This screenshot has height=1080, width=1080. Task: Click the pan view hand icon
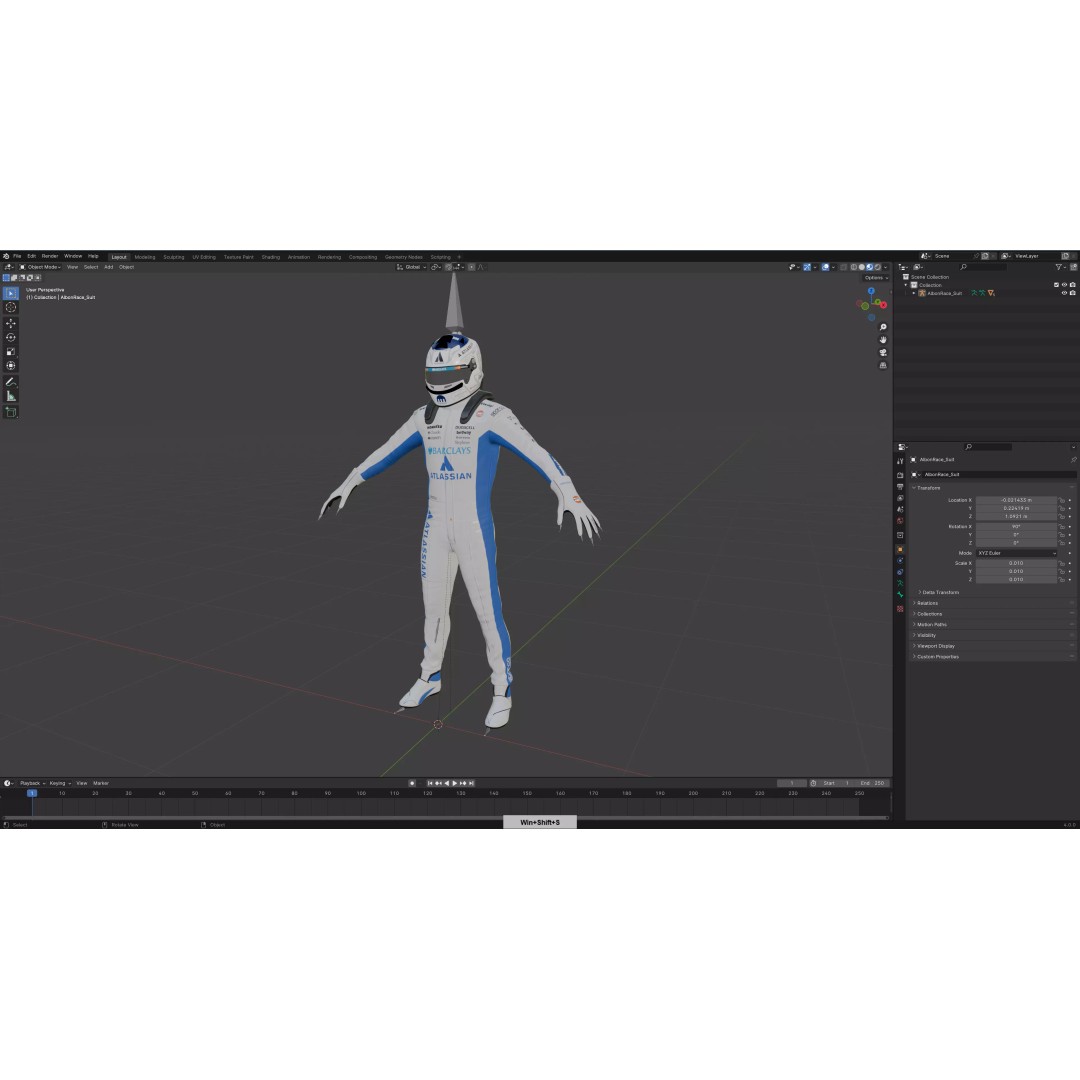point(883,340)
